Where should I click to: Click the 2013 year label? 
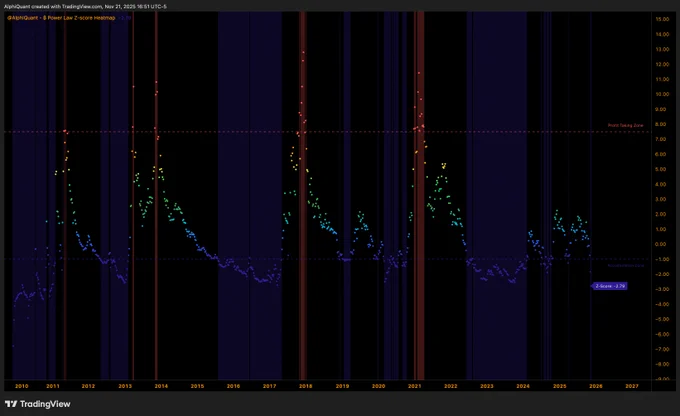click(125, 386)
